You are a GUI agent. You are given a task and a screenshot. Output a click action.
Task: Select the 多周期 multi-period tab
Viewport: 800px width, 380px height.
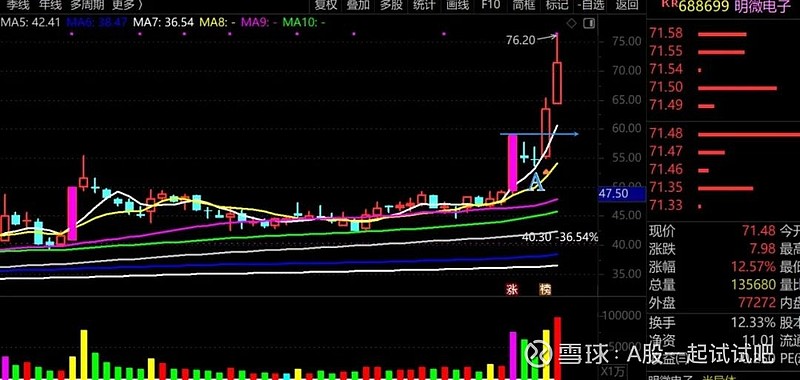[x=87, y=5]
